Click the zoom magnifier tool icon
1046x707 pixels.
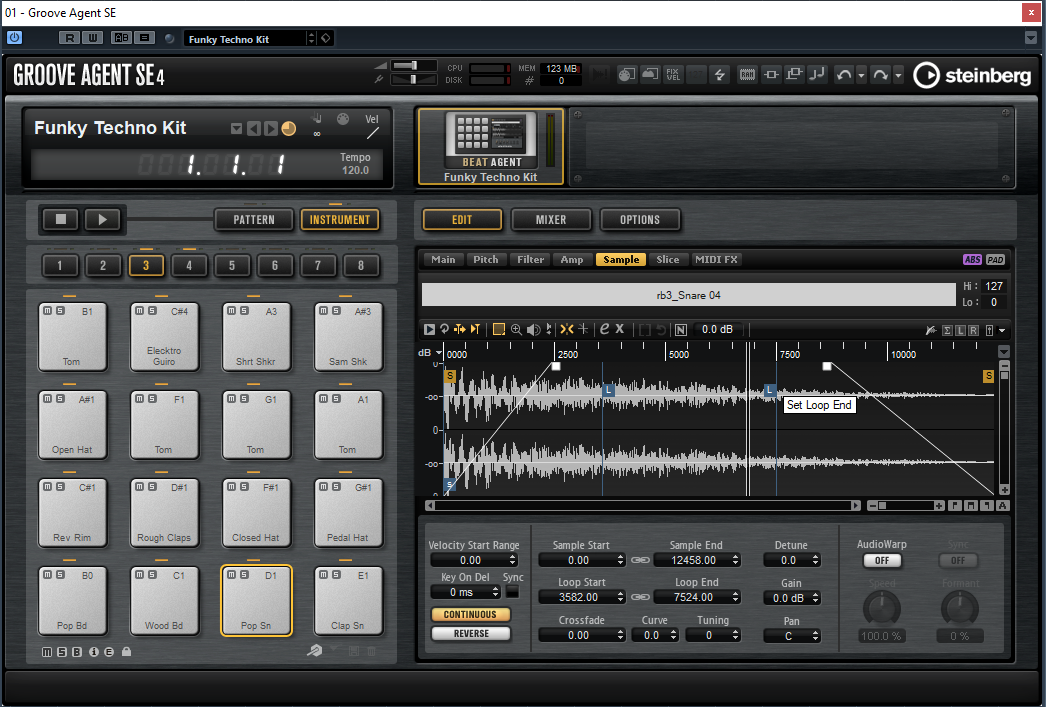click(516, 329)
